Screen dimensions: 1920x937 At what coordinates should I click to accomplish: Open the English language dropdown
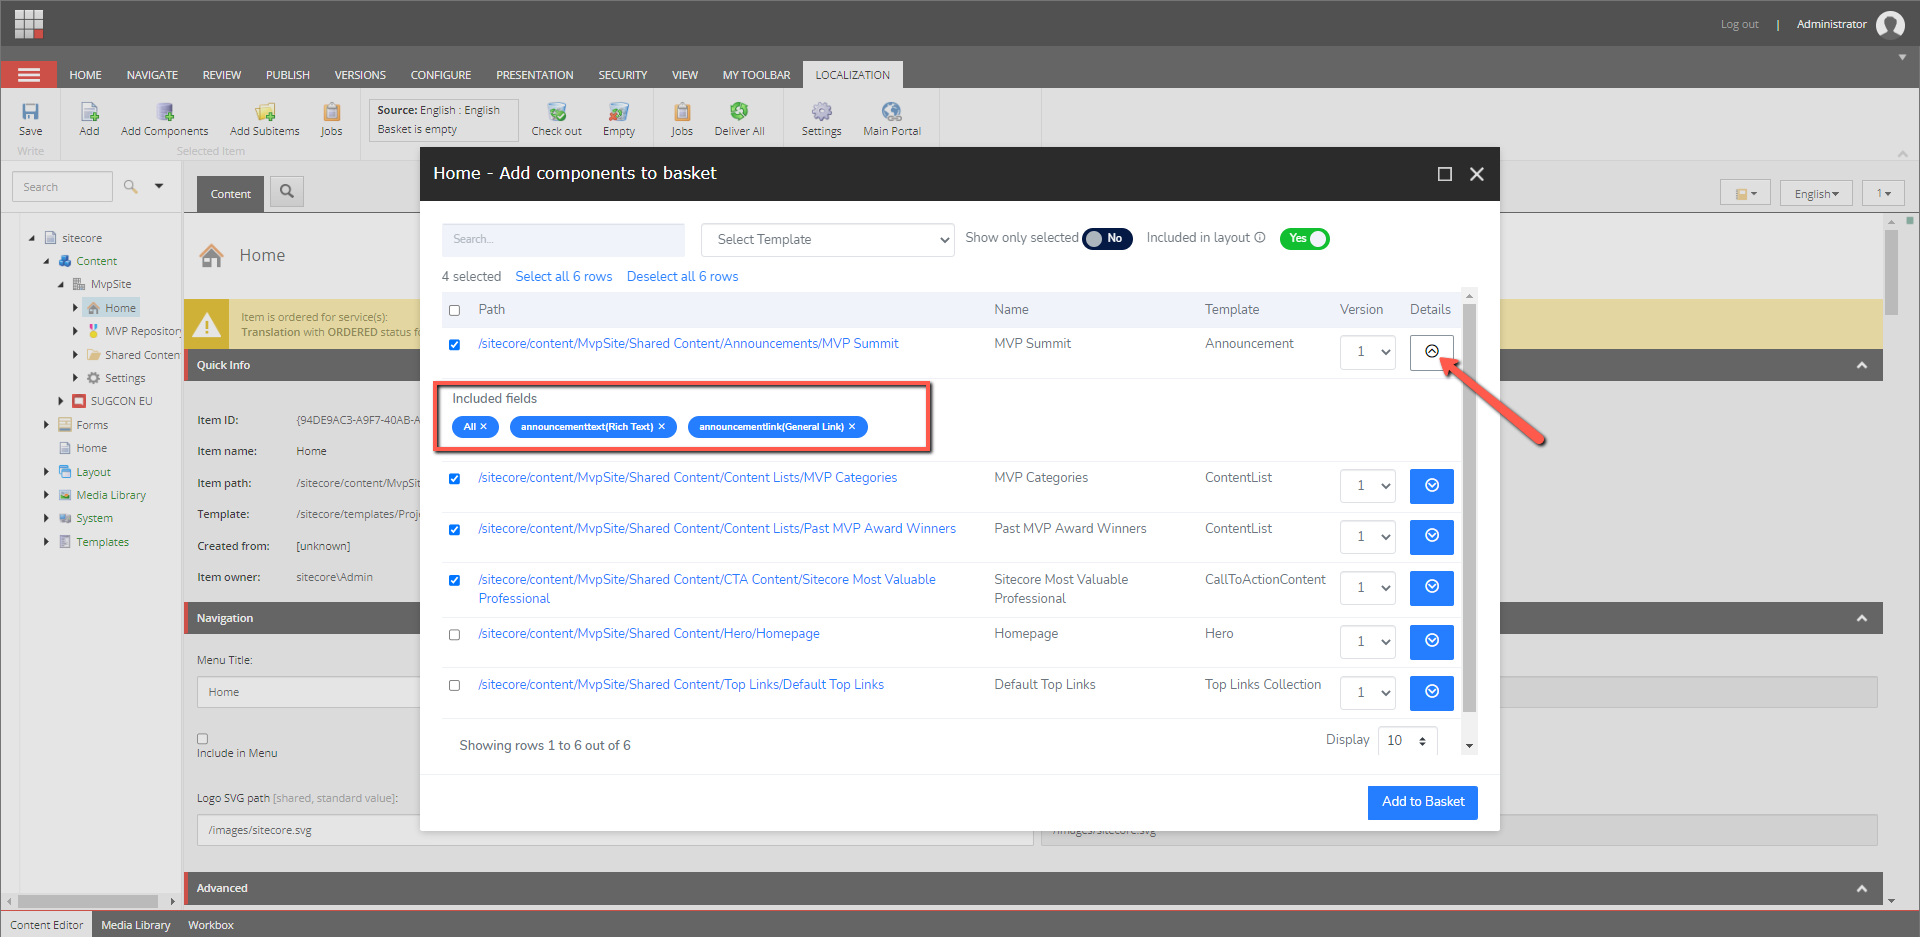(x=1816, y=193)
